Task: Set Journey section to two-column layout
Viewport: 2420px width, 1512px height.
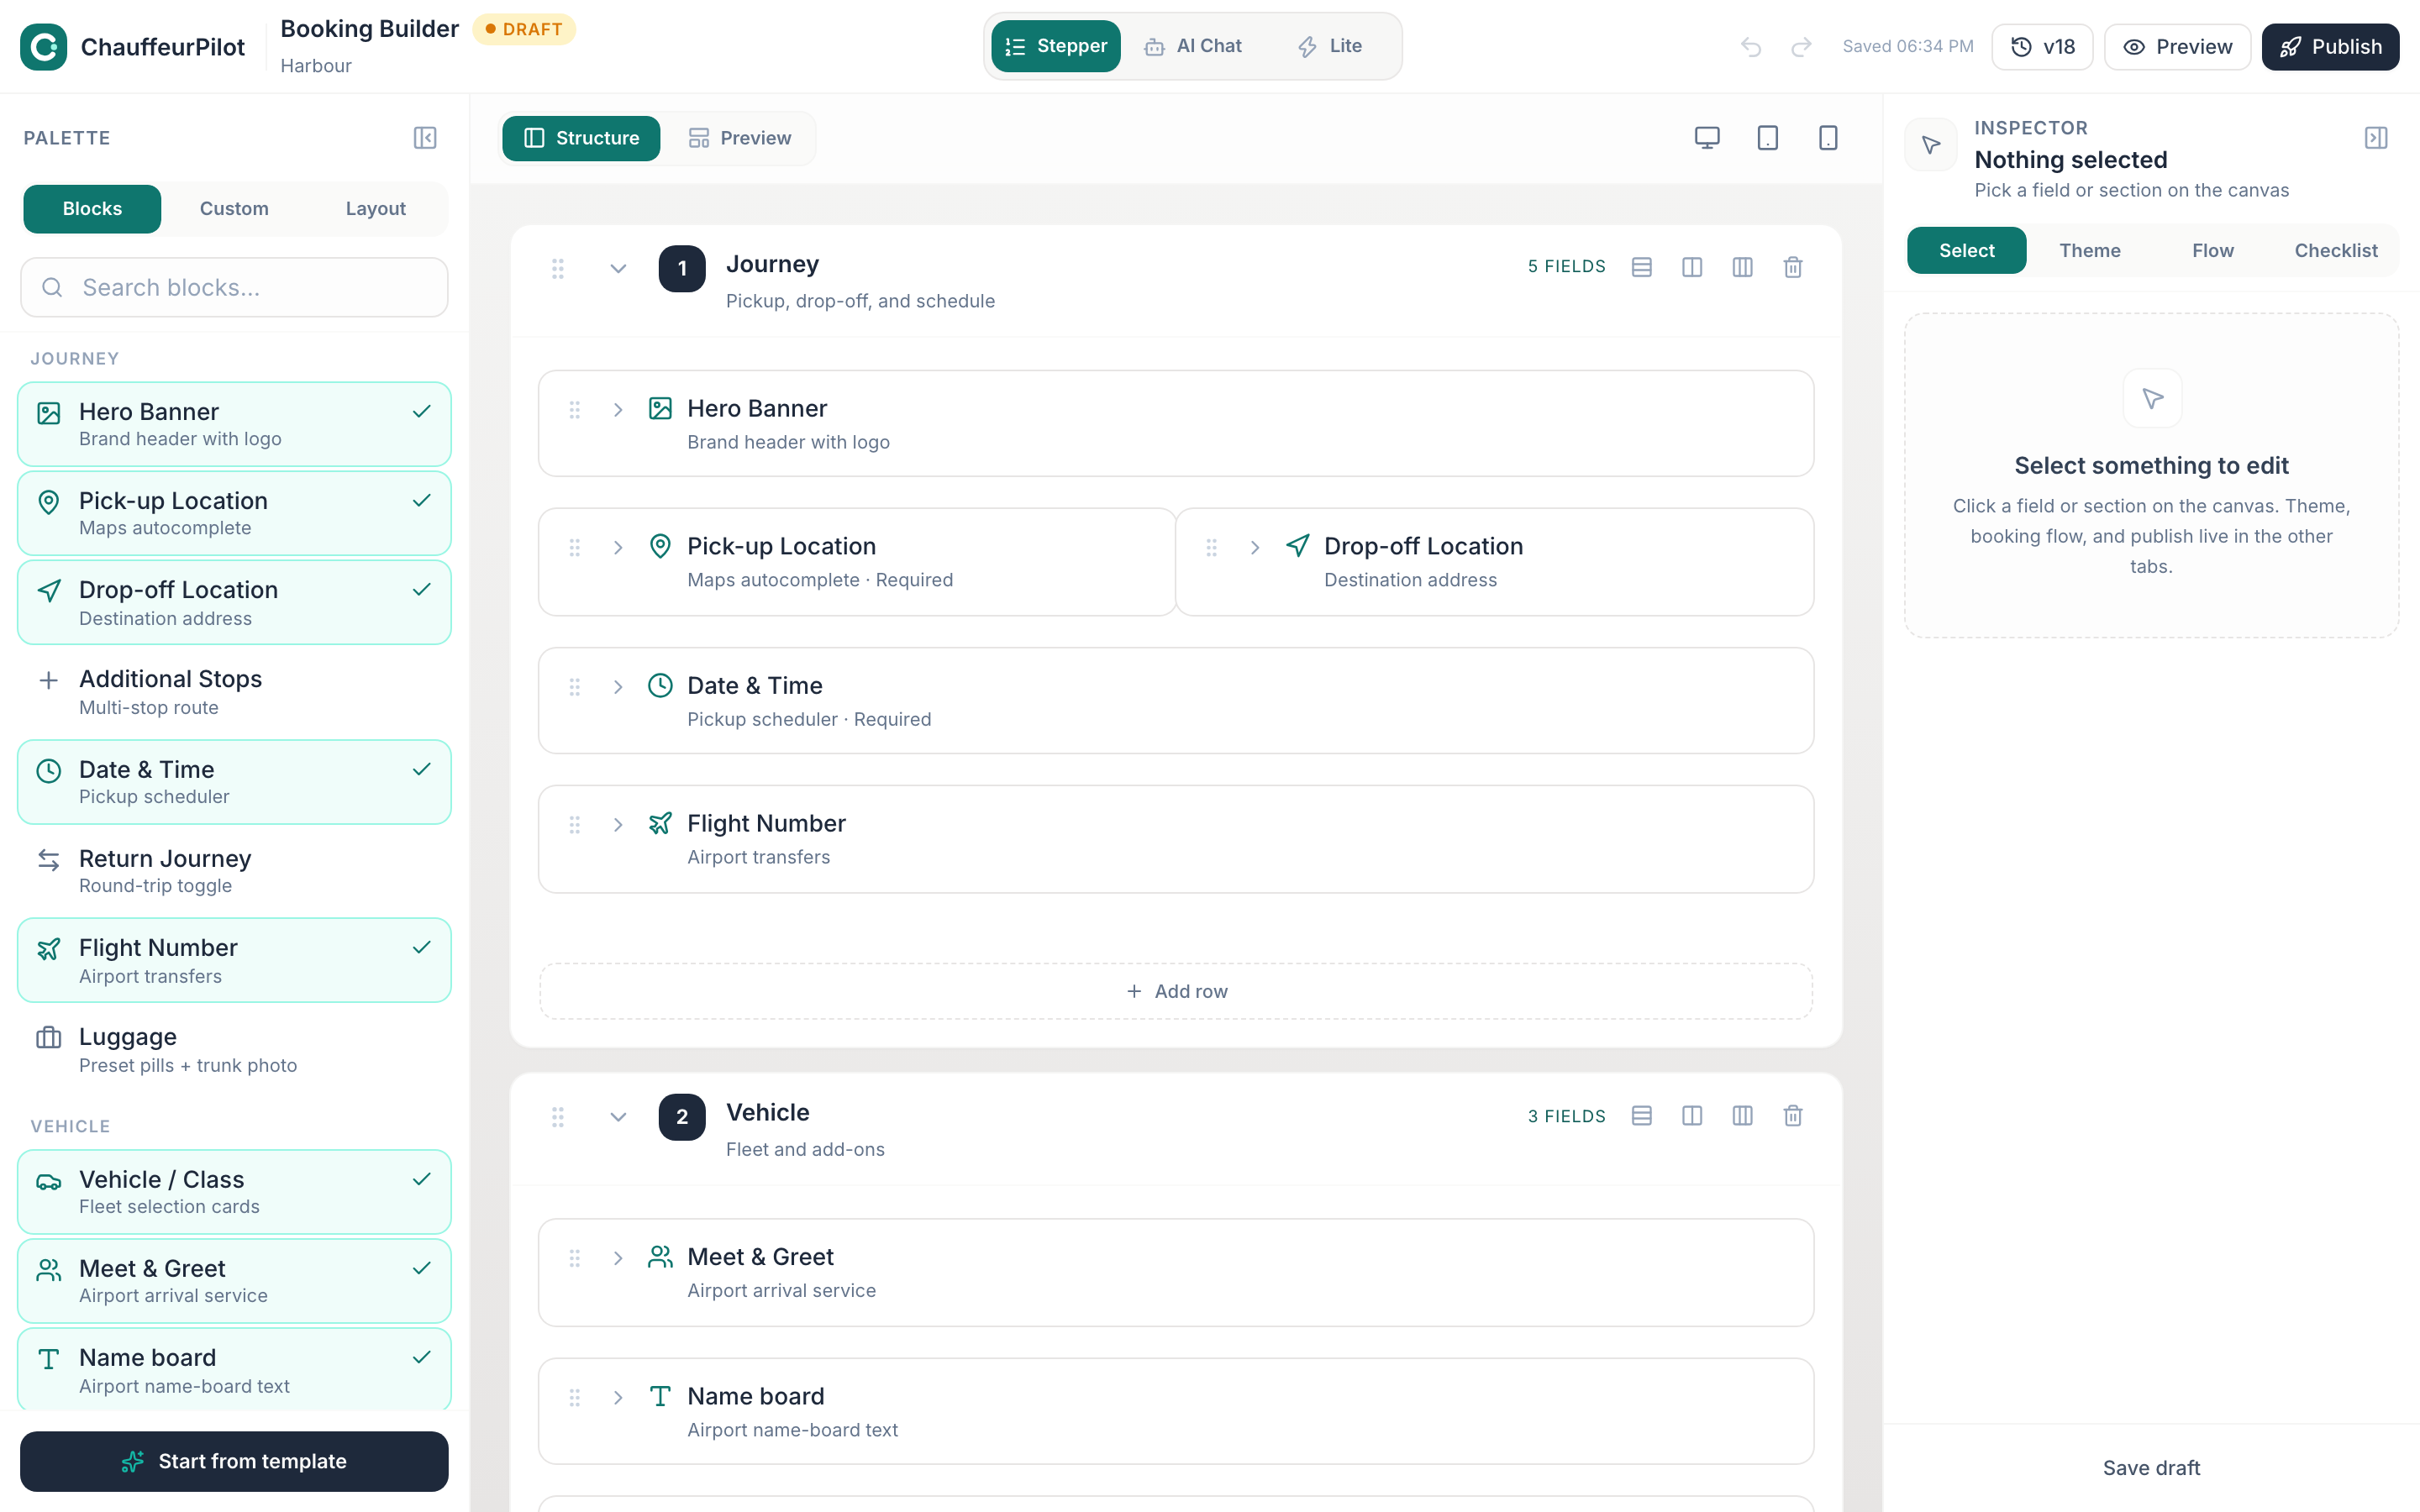Action: coord(1692,267)
